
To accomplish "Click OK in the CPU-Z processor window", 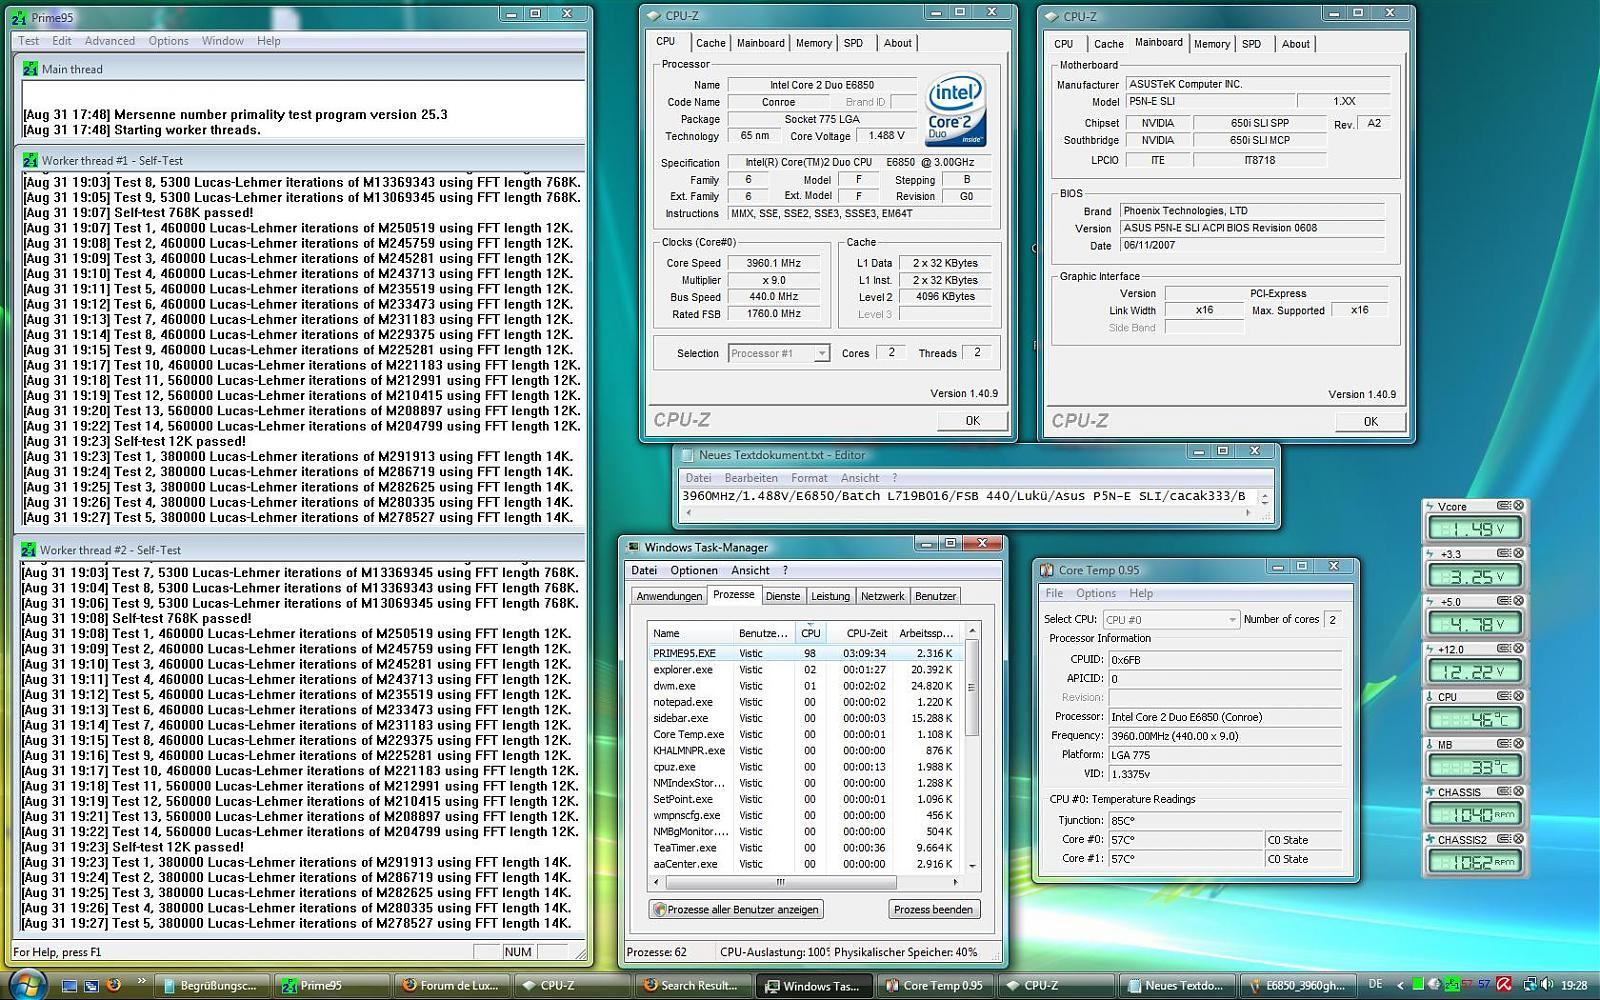I will point(972,421).
